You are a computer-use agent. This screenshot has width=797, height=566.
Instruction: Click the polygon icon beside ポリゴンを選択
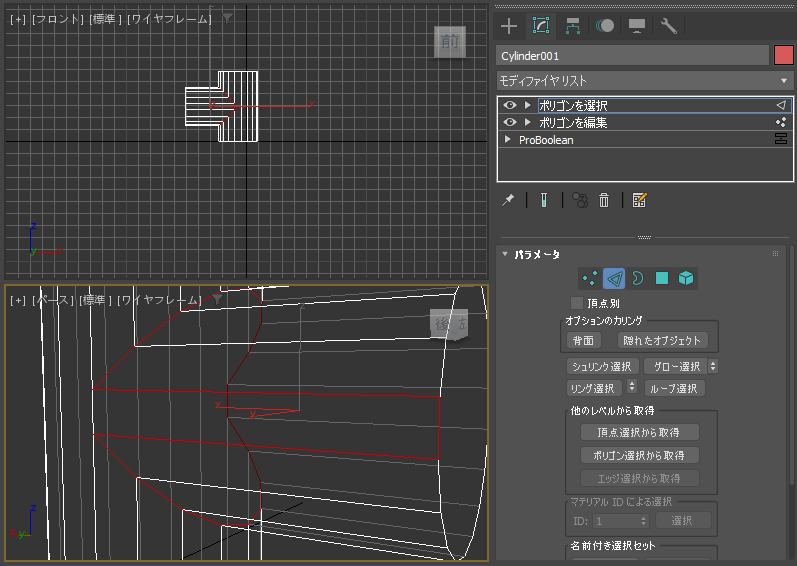(x=781, y=105)
